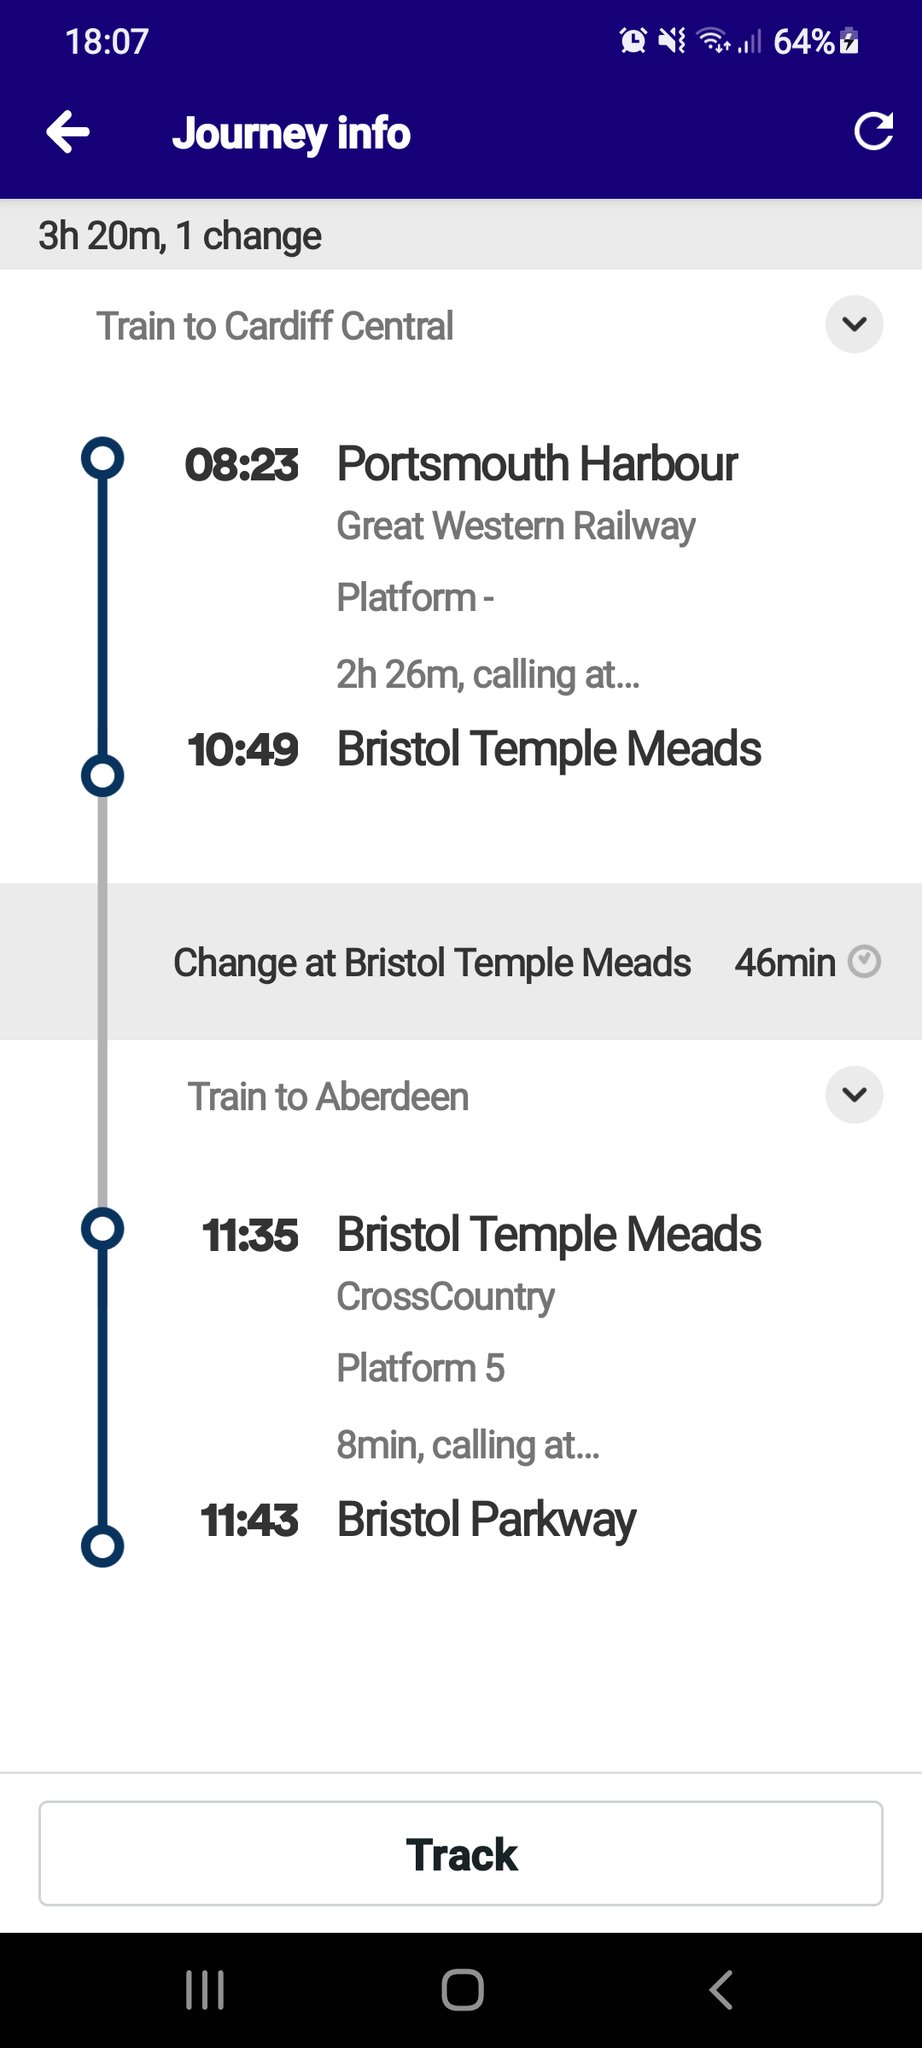Tap the CrossCountry operator label

[445, 1297]
